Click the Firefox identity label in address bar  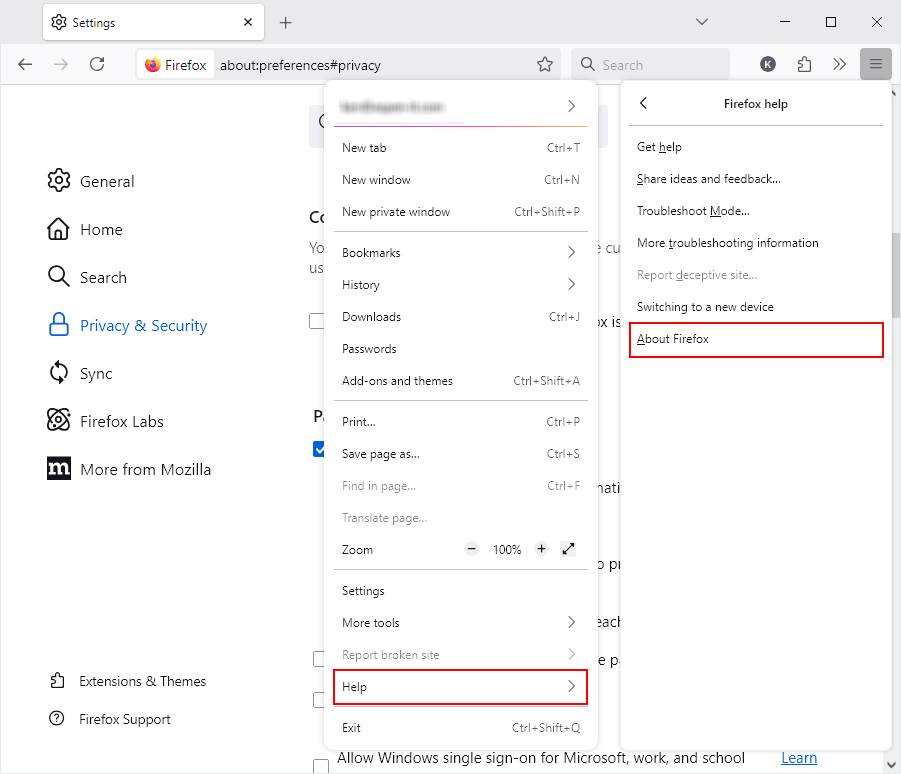point(176,64)
